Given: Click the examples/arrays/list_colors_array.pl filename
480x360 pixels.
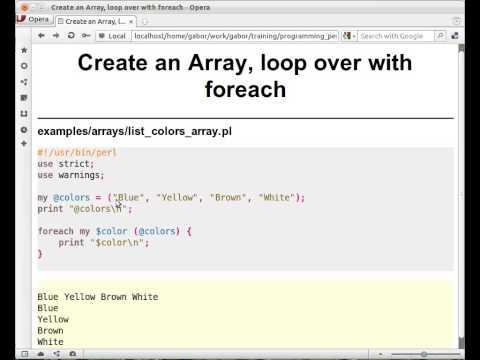Looking at the screenshot, I should point(135,131).
